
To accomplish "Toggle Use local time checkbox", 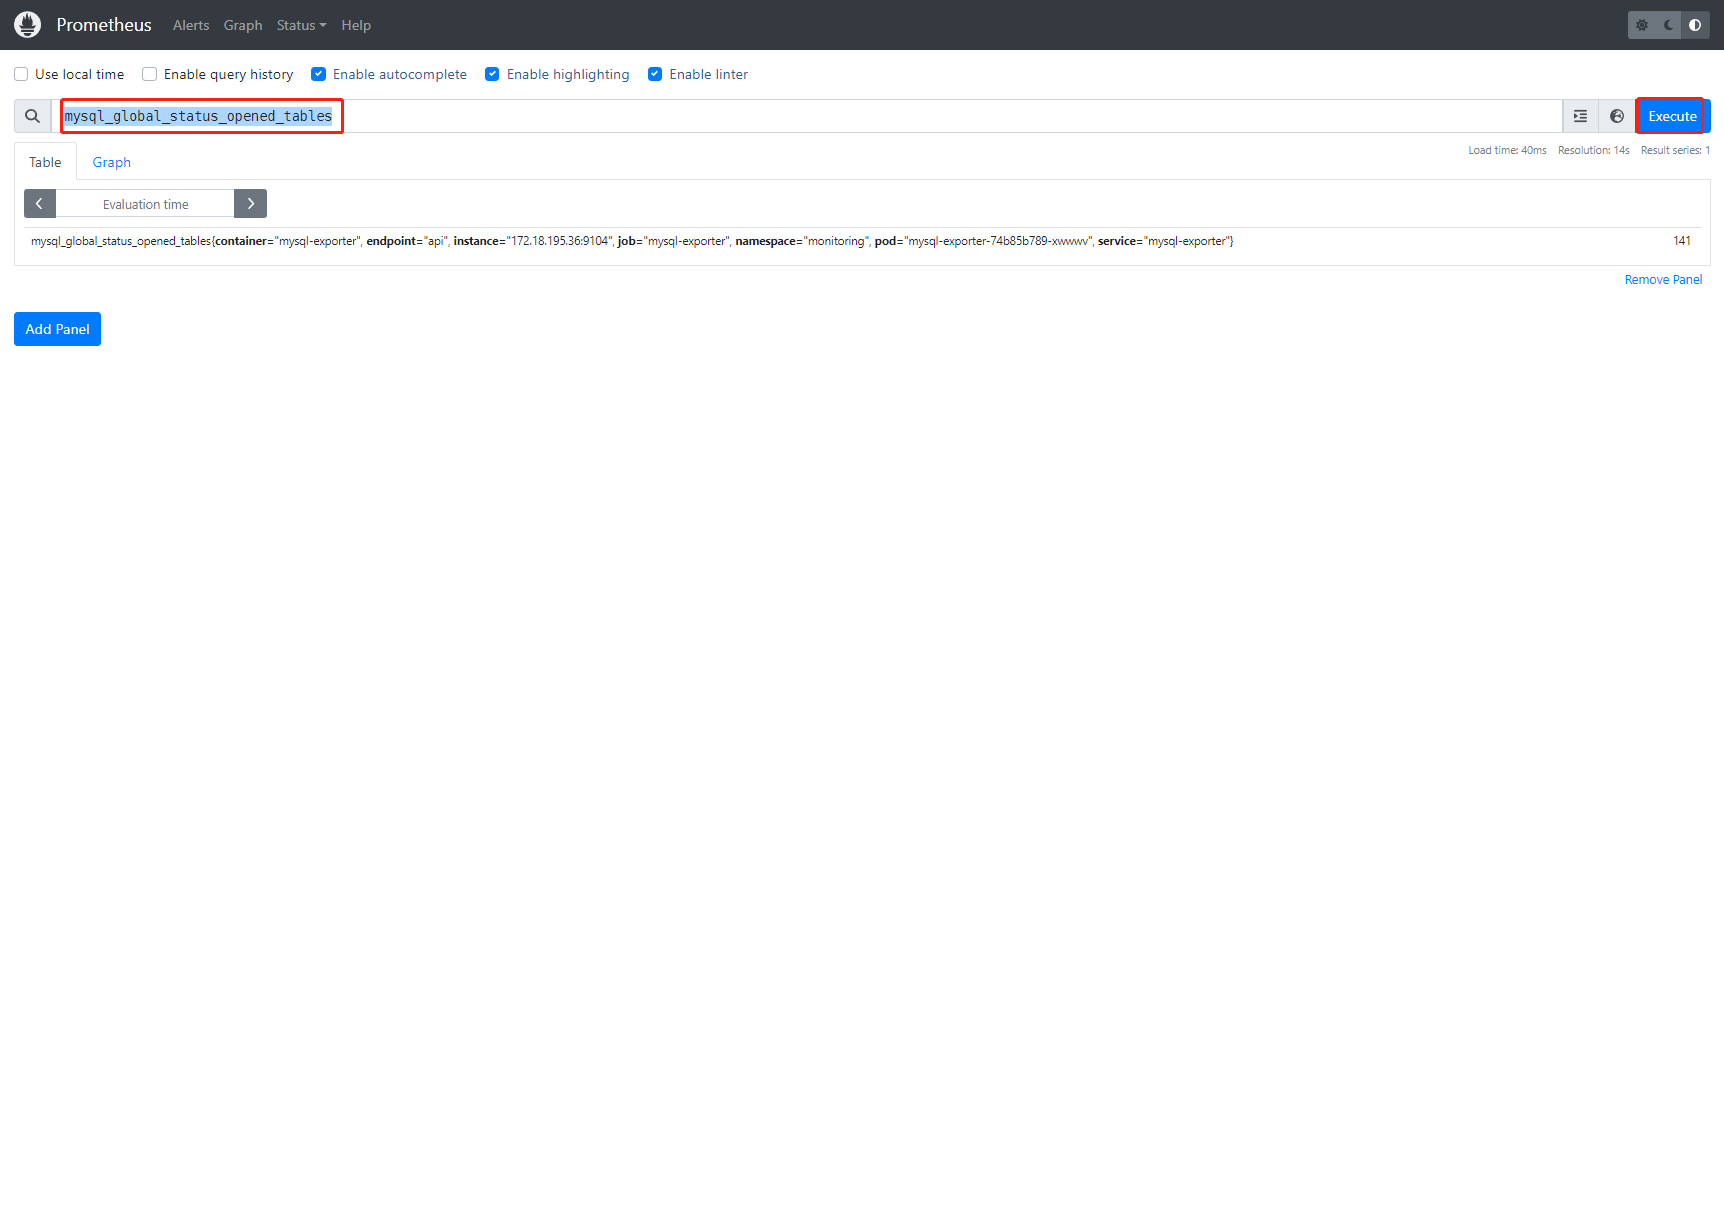I will point(21,74).
